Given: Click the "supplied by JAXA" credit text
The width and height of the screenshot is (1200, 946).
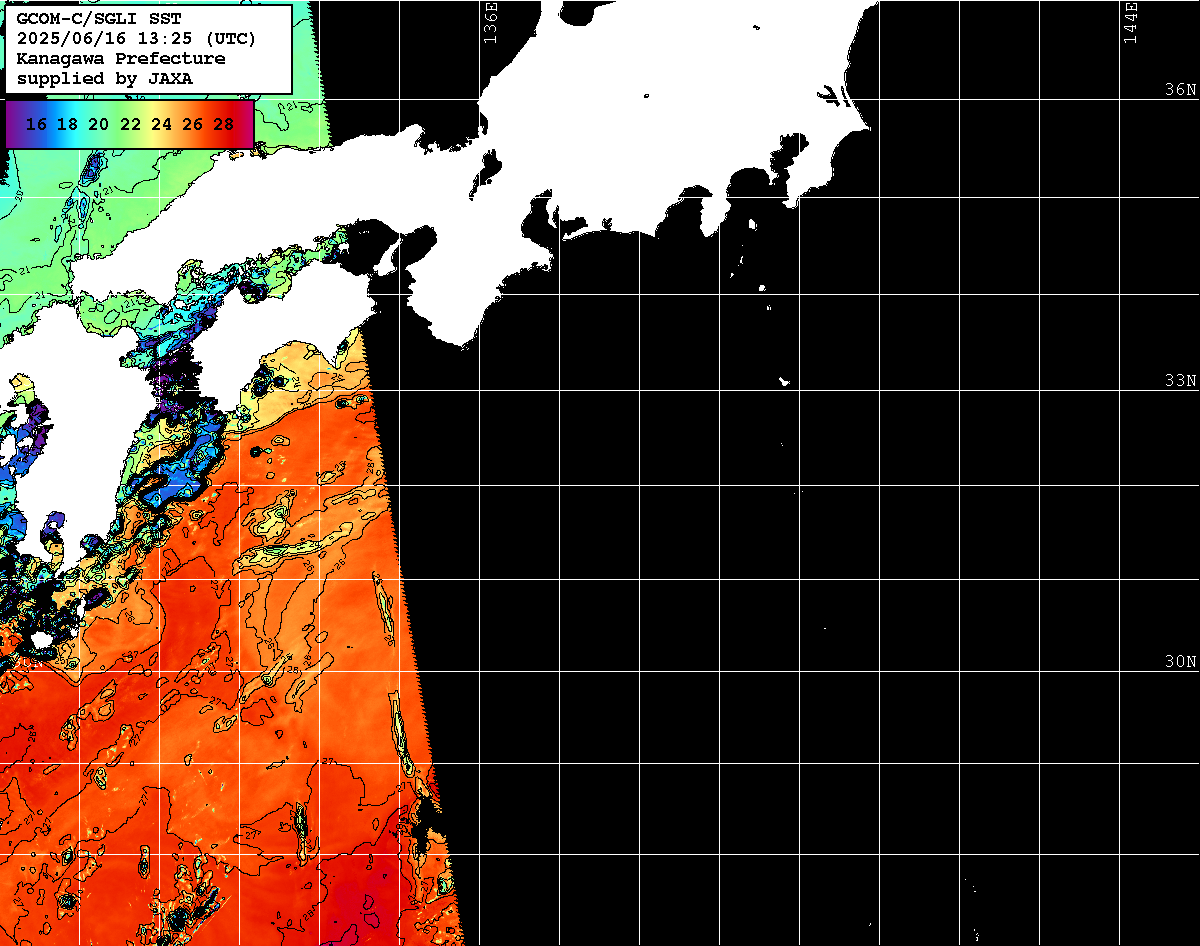Looking at the screenshot, I should pos(105,78).
